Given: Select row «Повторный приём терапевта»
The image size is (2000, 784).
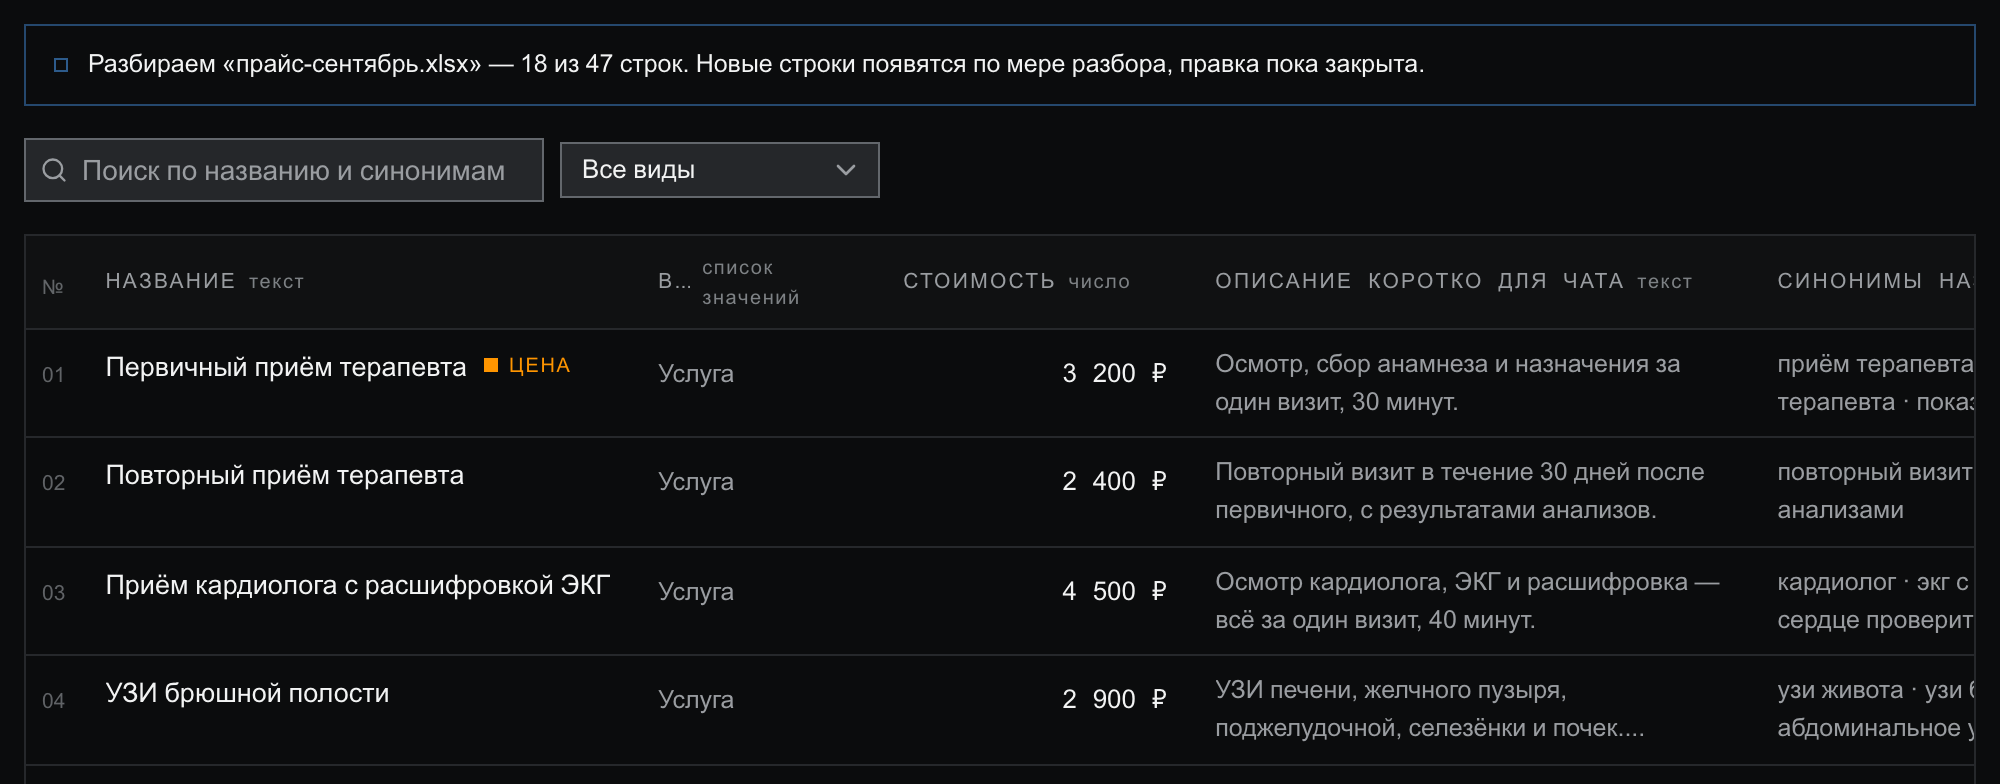Looking at the screenshot, I should coord(1000,492).
